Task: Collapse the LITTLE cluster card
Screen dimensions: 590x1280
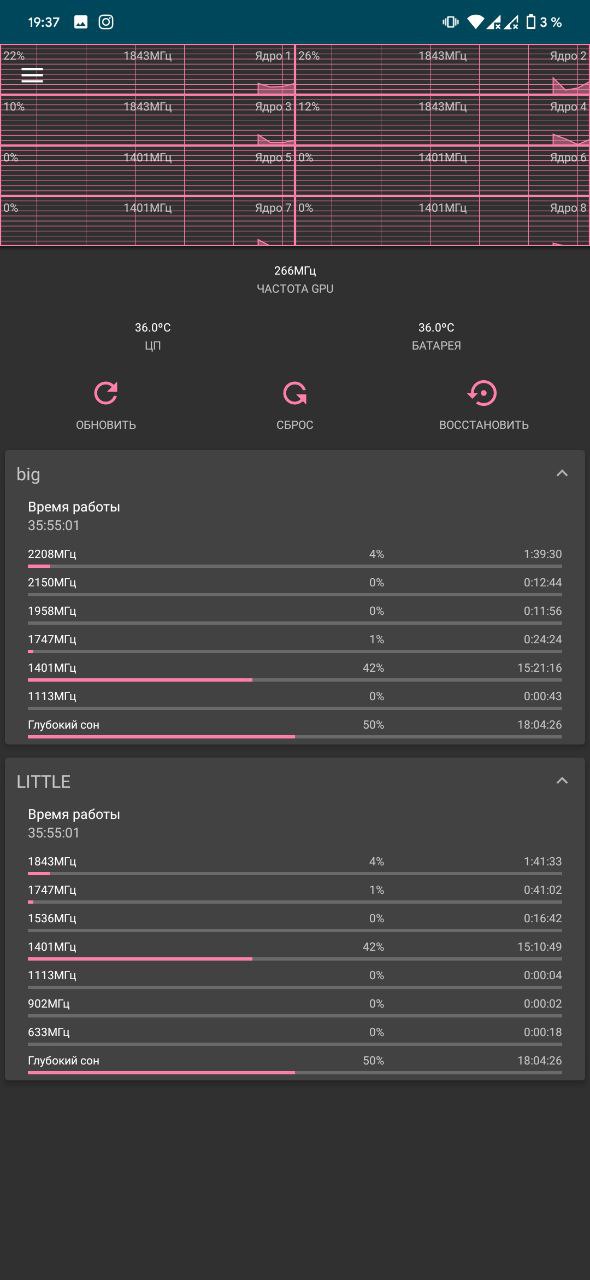Action: tap(562, 781)
